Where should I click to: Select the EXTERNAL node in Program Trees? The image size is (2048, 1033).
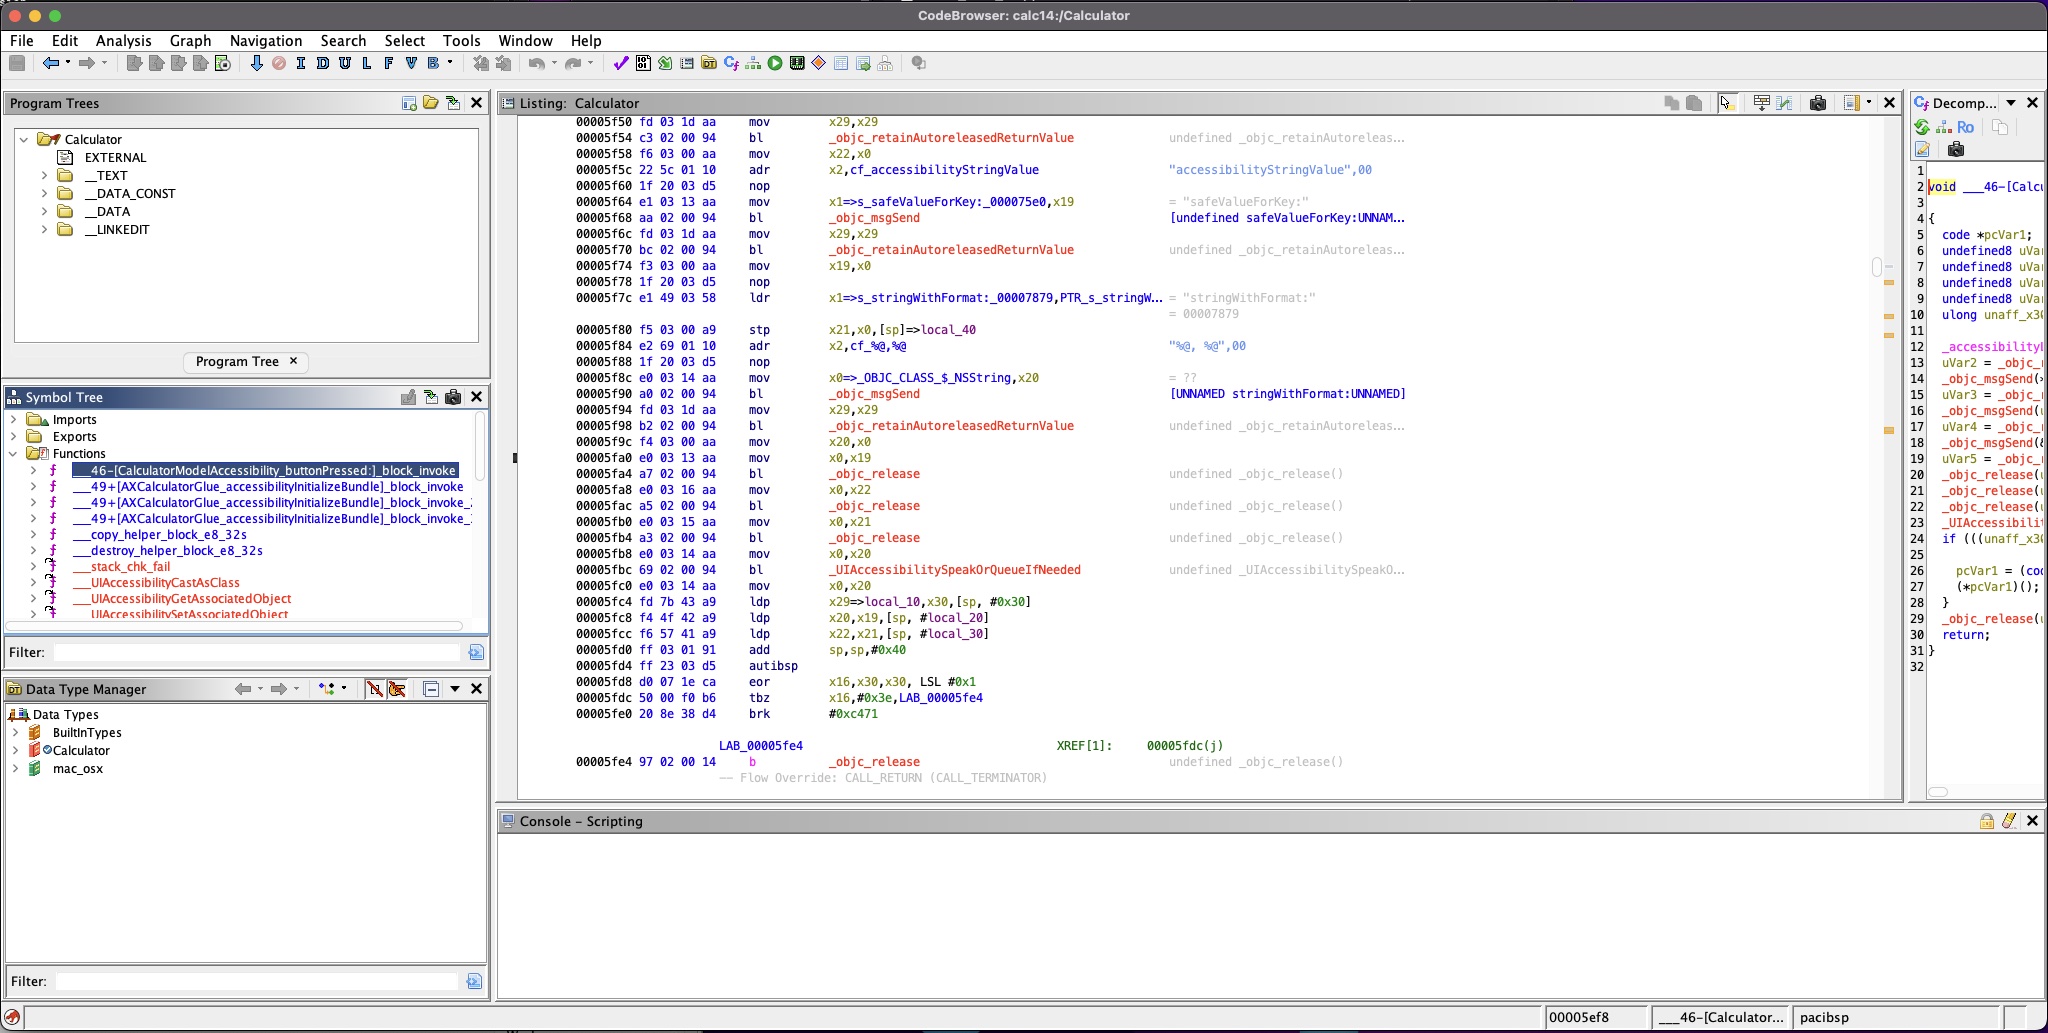[x=115, y=158]
